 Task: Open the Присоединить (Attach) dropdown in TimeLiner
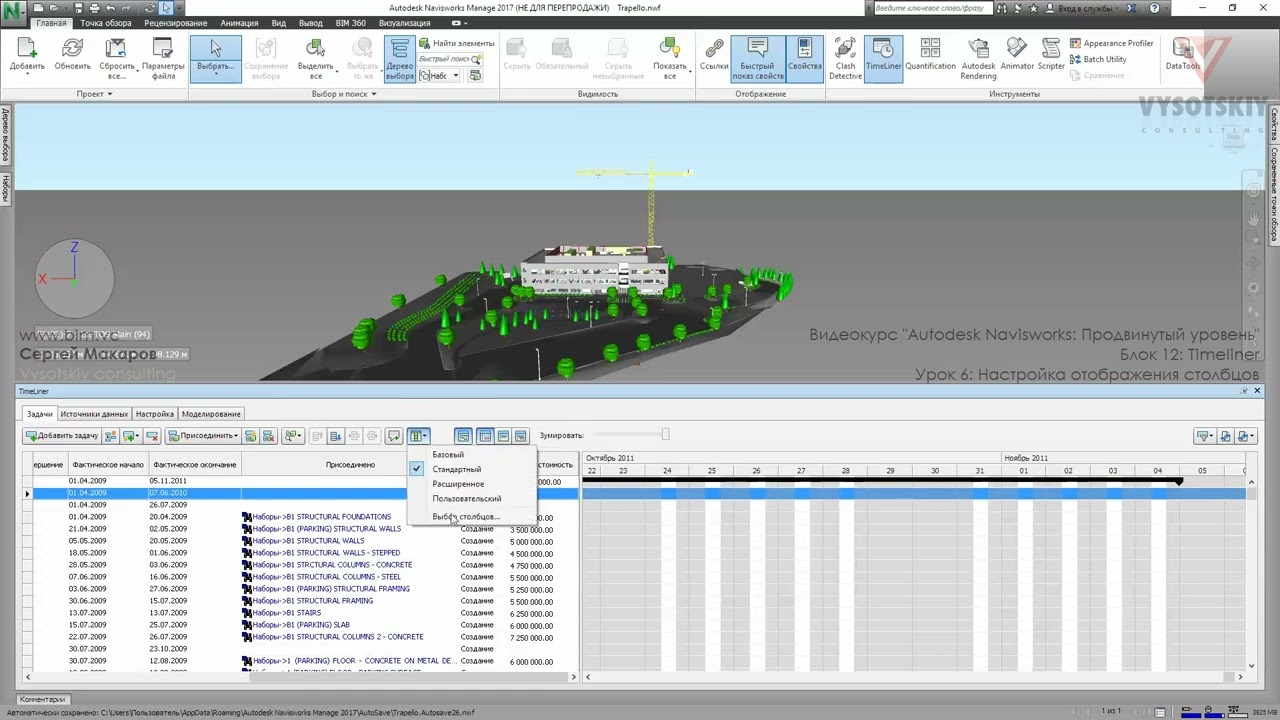pos(203,436)
